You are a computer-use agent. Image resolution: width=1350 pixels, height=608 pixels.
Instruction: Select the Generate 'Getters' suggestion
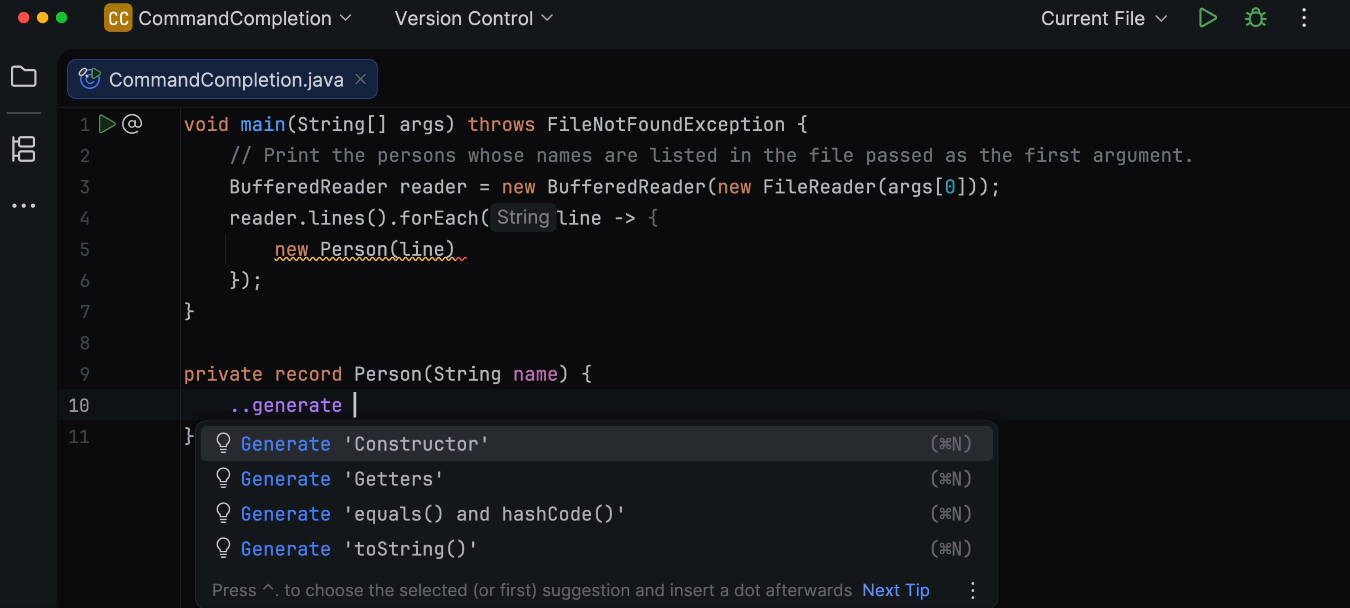[x=597, y=479]
